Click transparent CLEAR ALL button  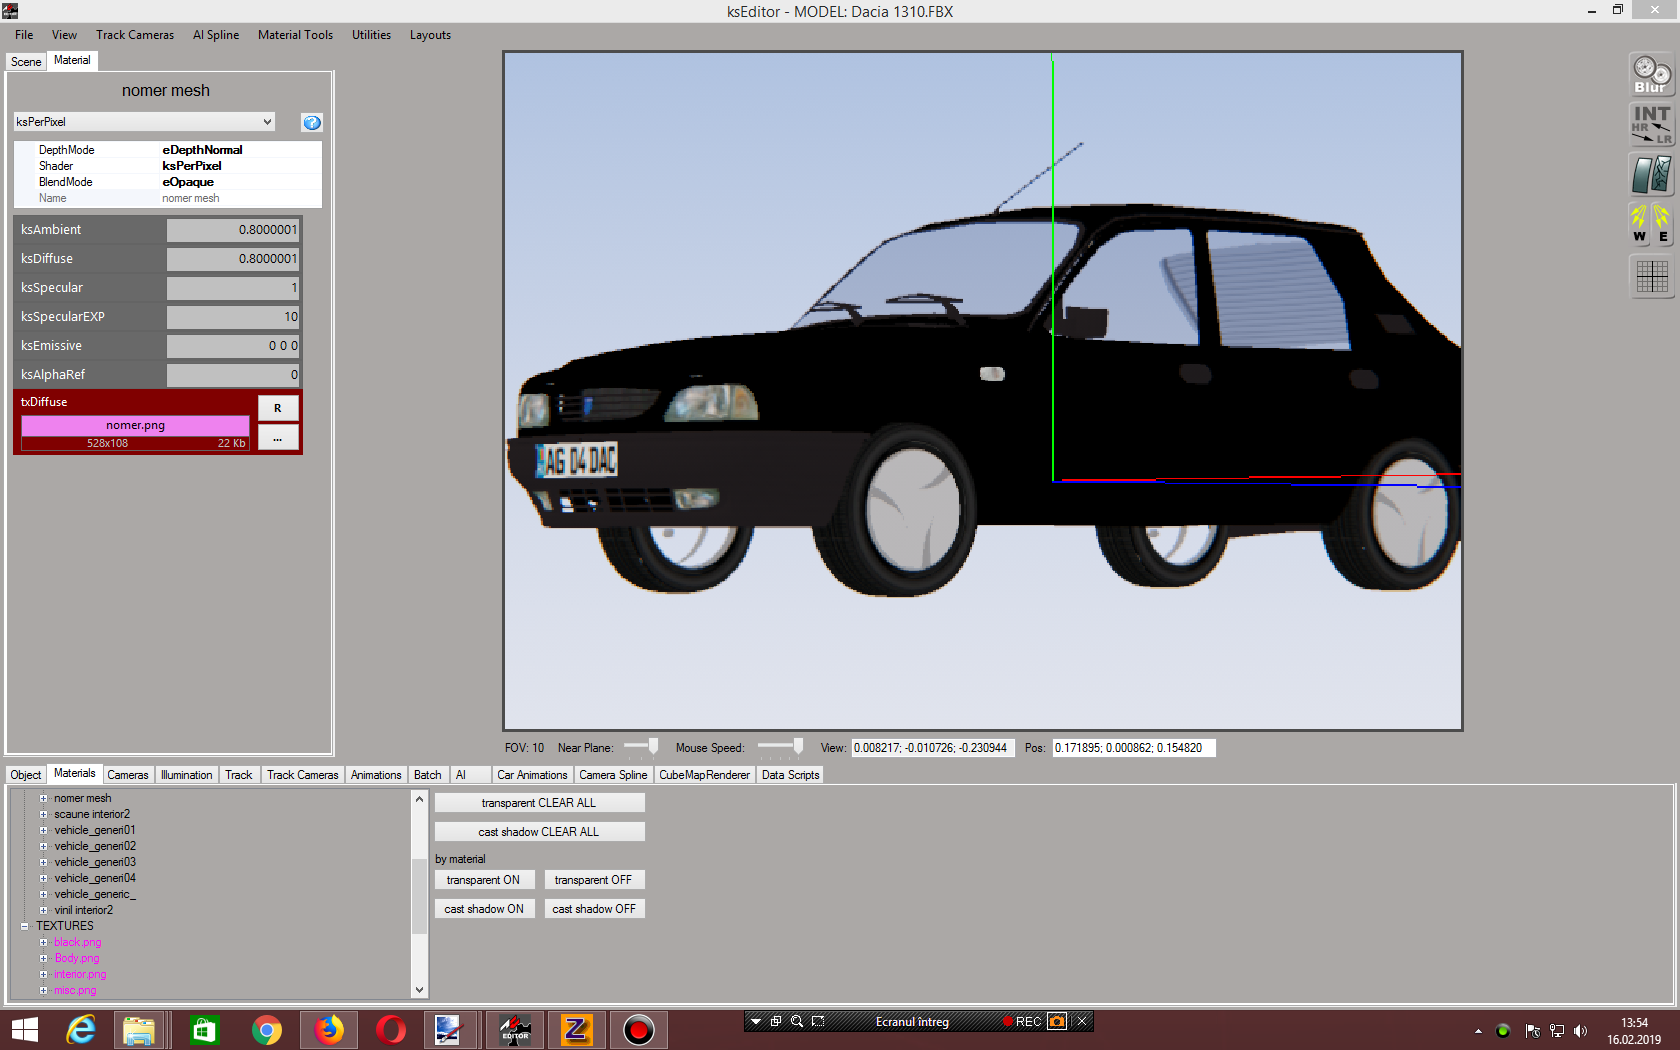(539, 803)
